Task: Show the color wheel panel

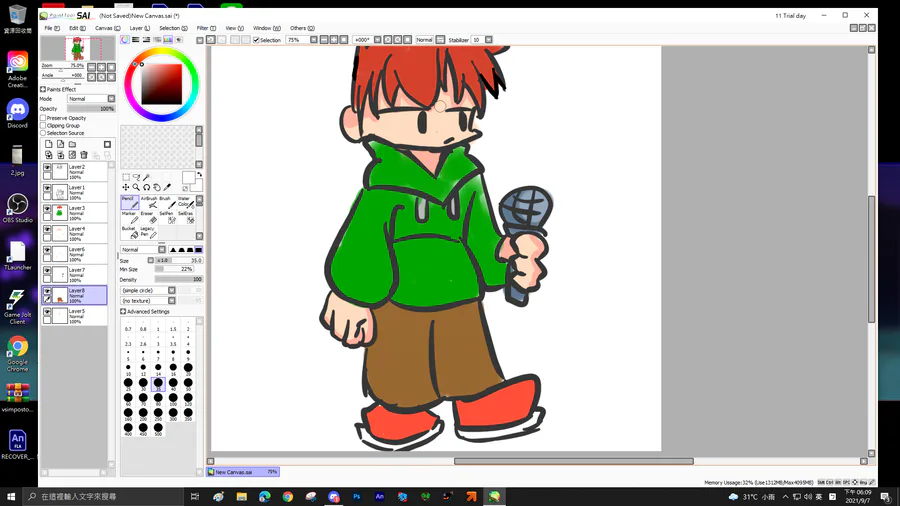Action: (x=125, y=40)
